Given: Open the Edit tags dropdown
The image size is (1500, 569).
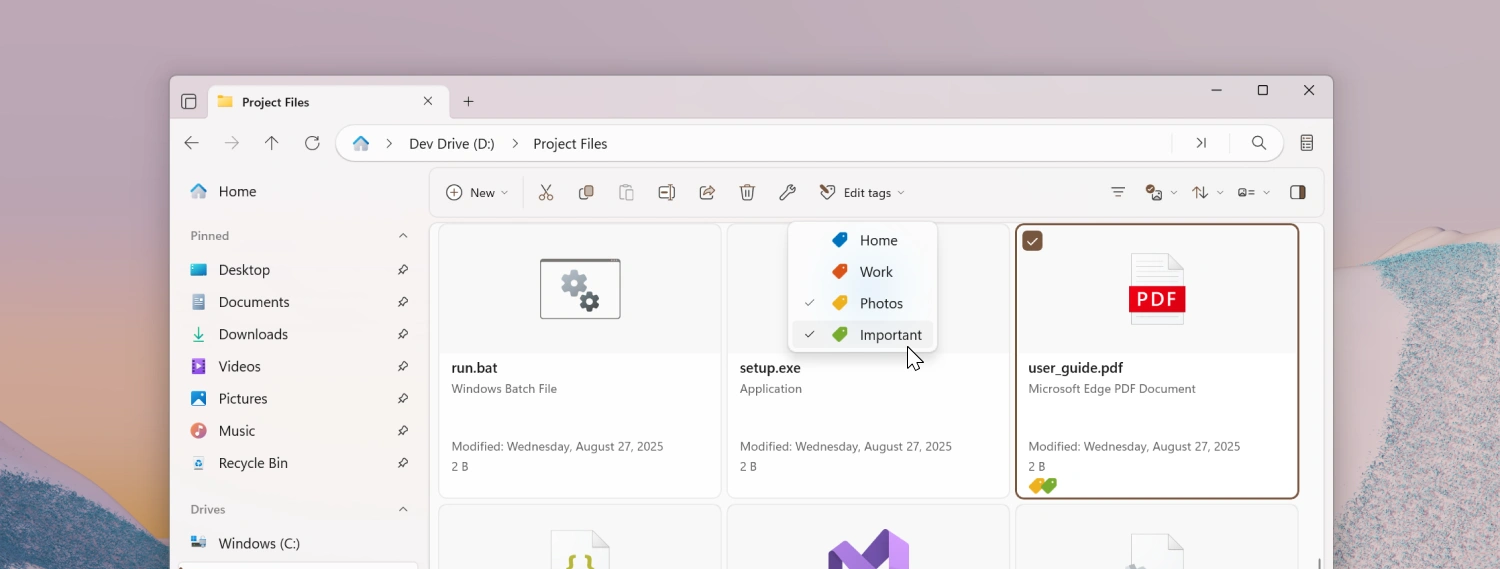Looking at the screenshot, I should pyautogui.click(x=862, y=193).
